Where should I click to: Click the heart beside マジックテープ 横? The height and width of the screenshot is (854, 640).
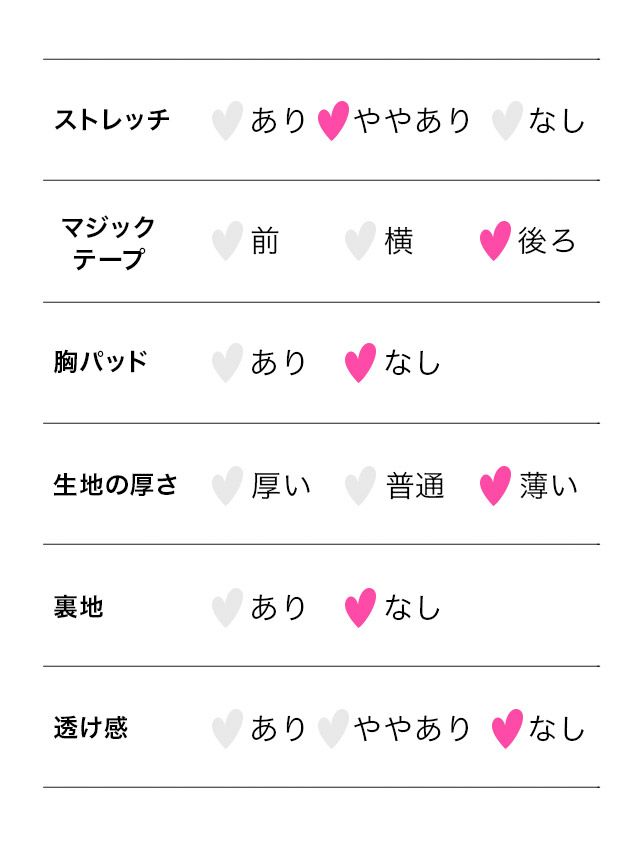360,241
